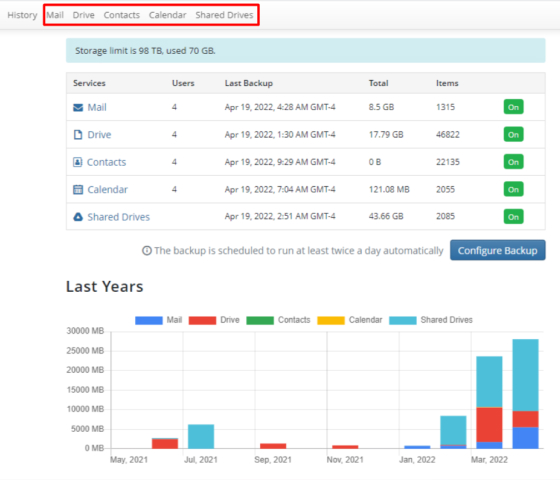The height and width of the screenshot is (480, 560).
Task: Toggle Shared Drives series via cyan legend swatch
Action: pyautogui.click(x=403, y=320)
